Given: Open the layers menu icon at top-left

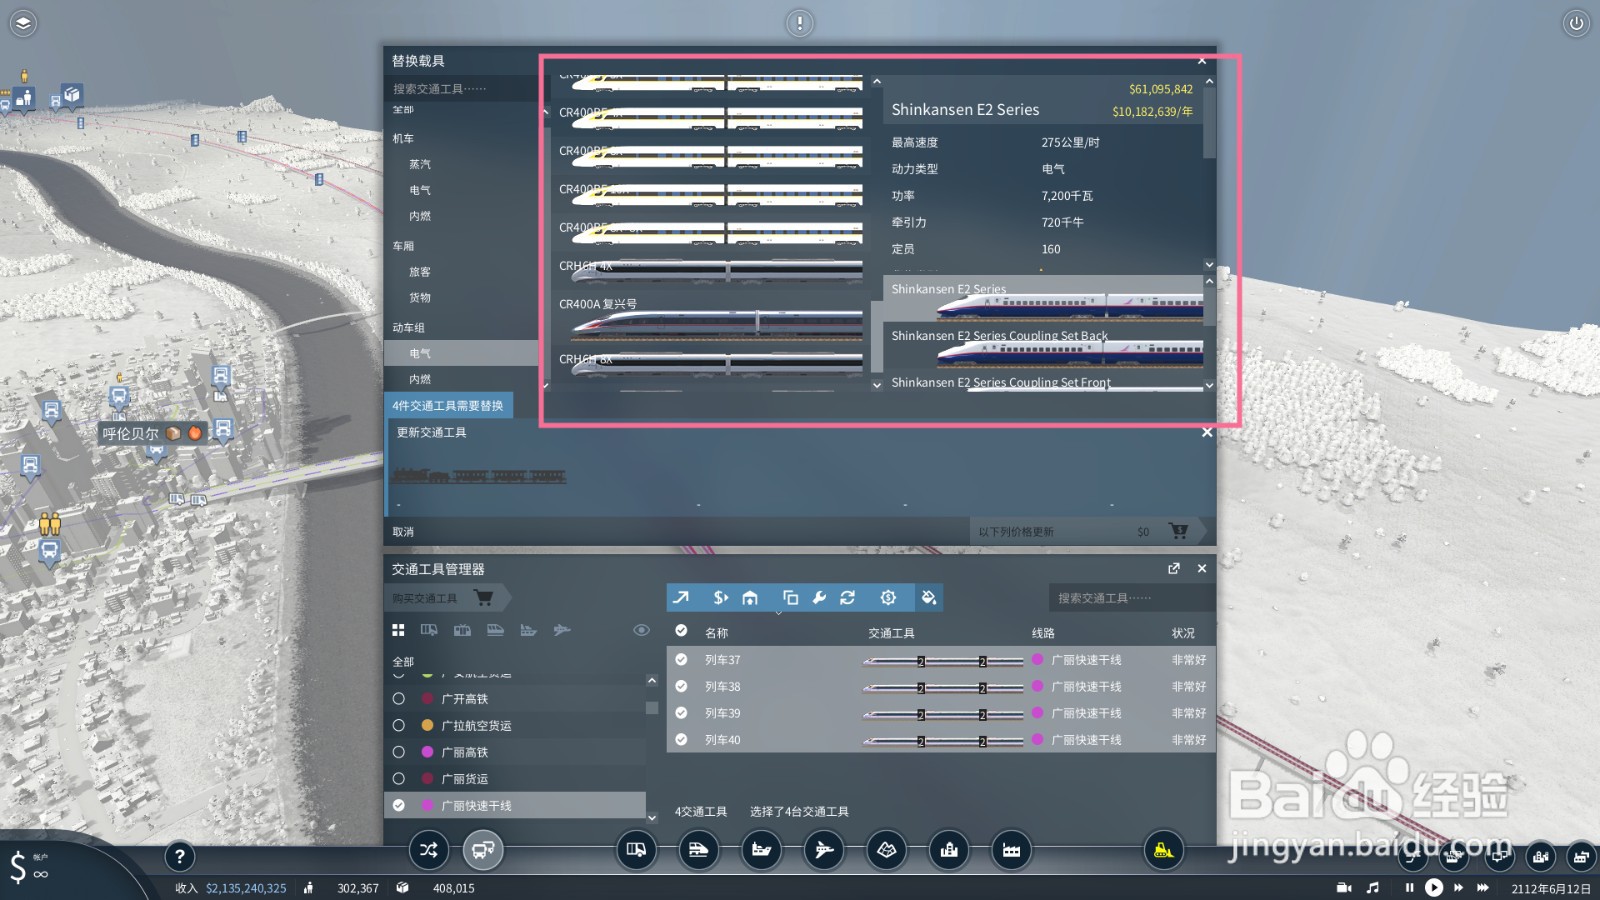Looking at the screenshot, I should [23, 23].
